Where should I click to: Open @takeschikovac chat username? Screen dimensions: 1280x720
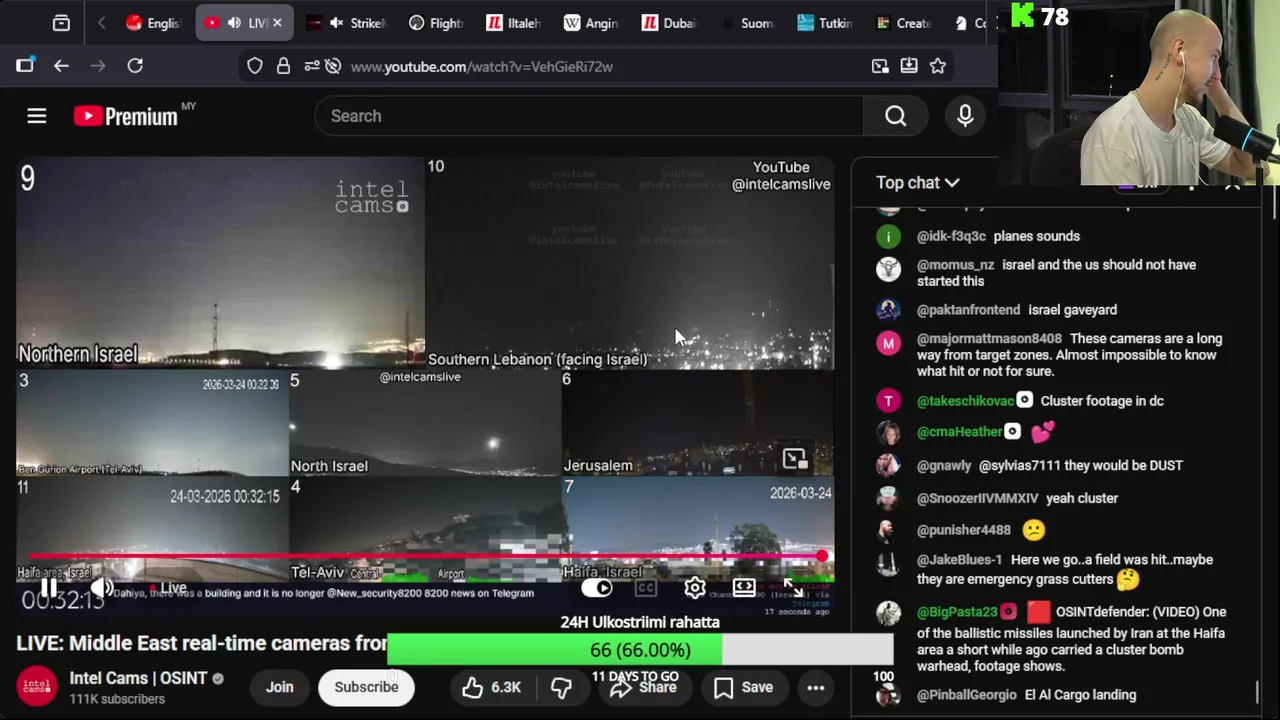[965, 401]
